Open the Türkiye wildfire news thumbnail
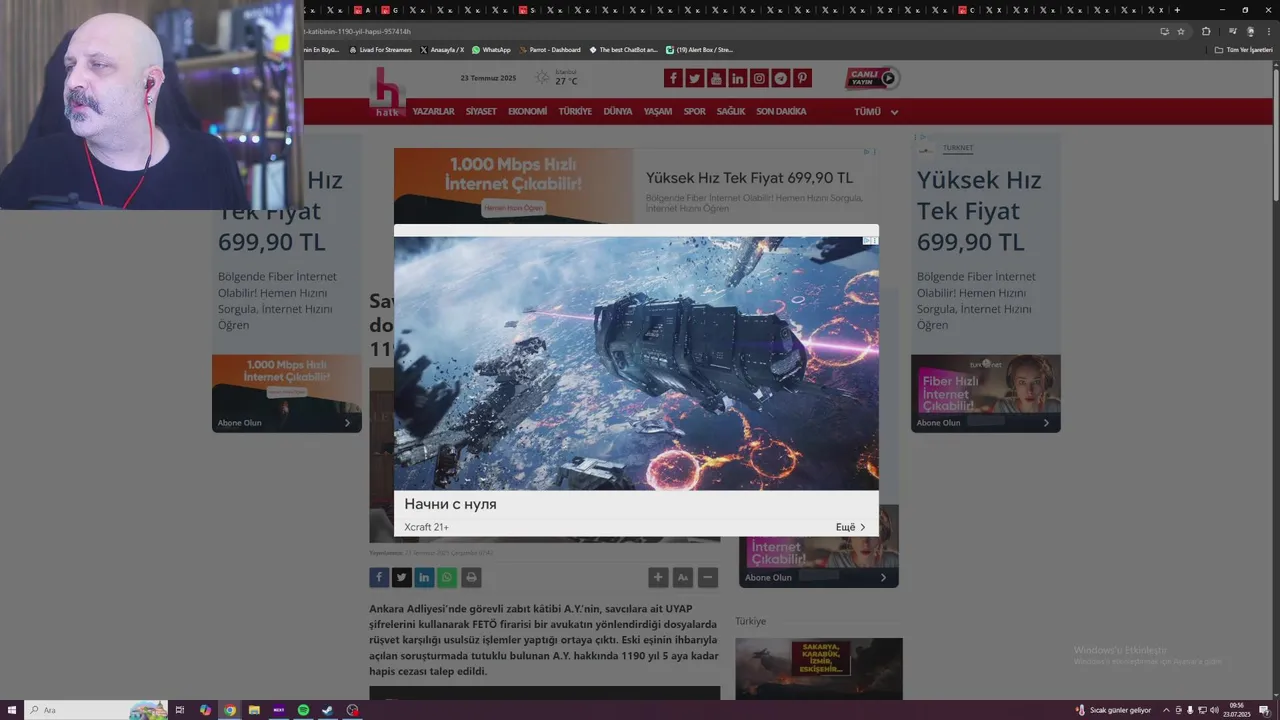 point(818,669)
